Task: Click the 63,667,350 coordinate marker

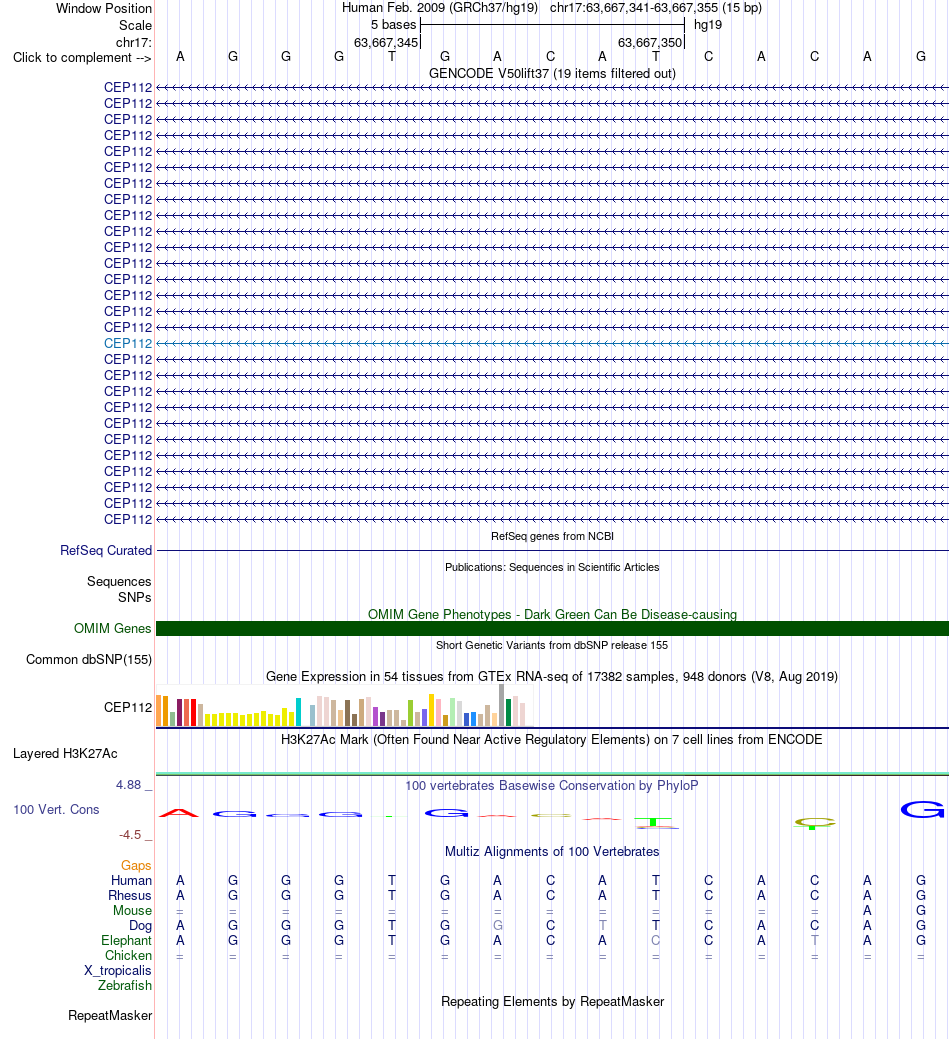Action: [650, 42]
